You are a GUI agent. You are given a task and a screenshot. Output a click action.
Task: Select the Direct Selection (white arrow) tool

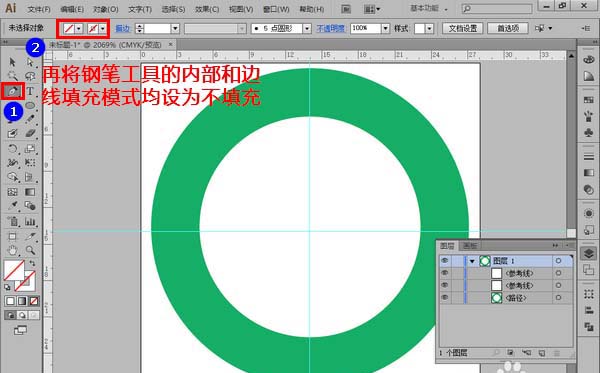pos(30,62)
